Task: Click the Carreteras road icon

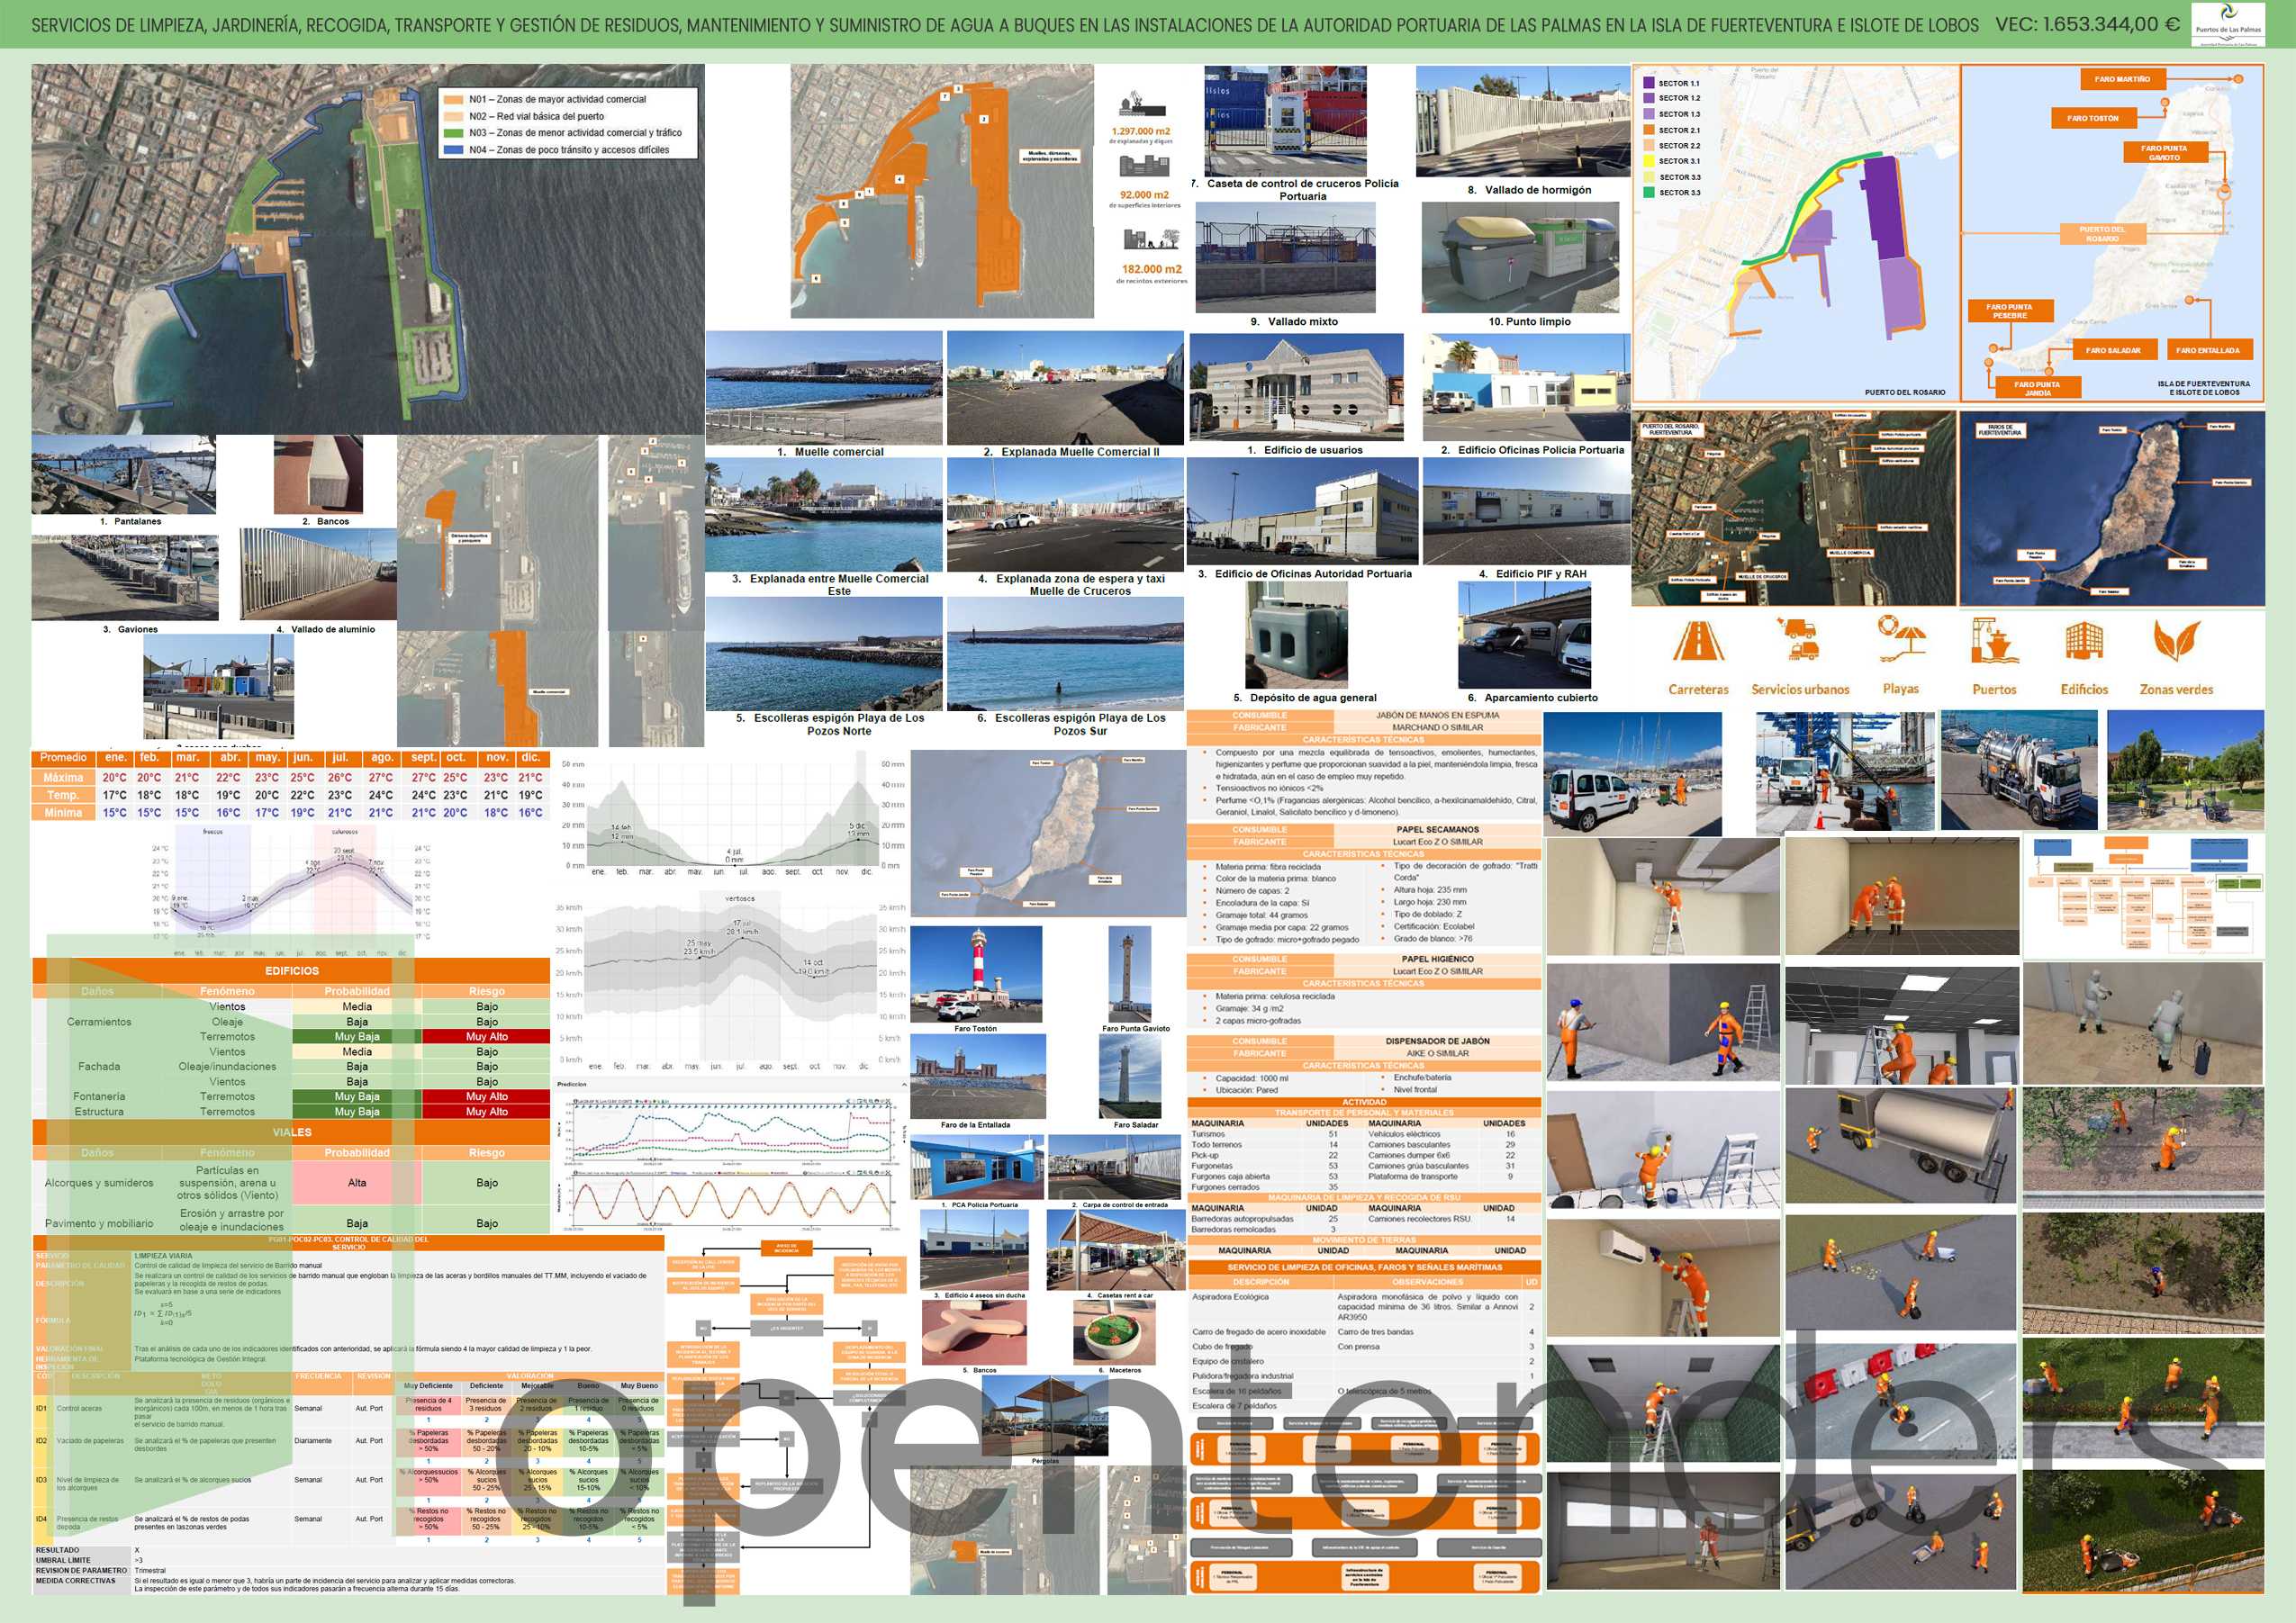Action: click(x=1698, y=641)
